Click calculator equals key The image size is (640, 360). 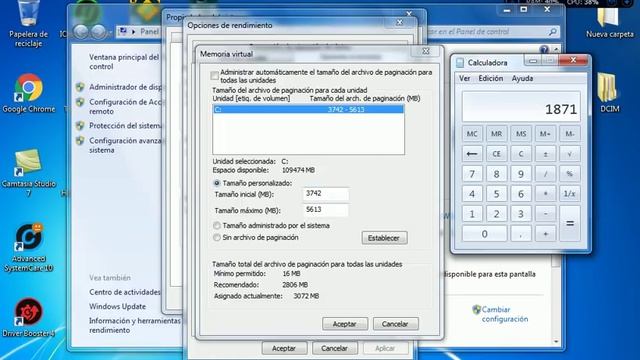[570, 224]
